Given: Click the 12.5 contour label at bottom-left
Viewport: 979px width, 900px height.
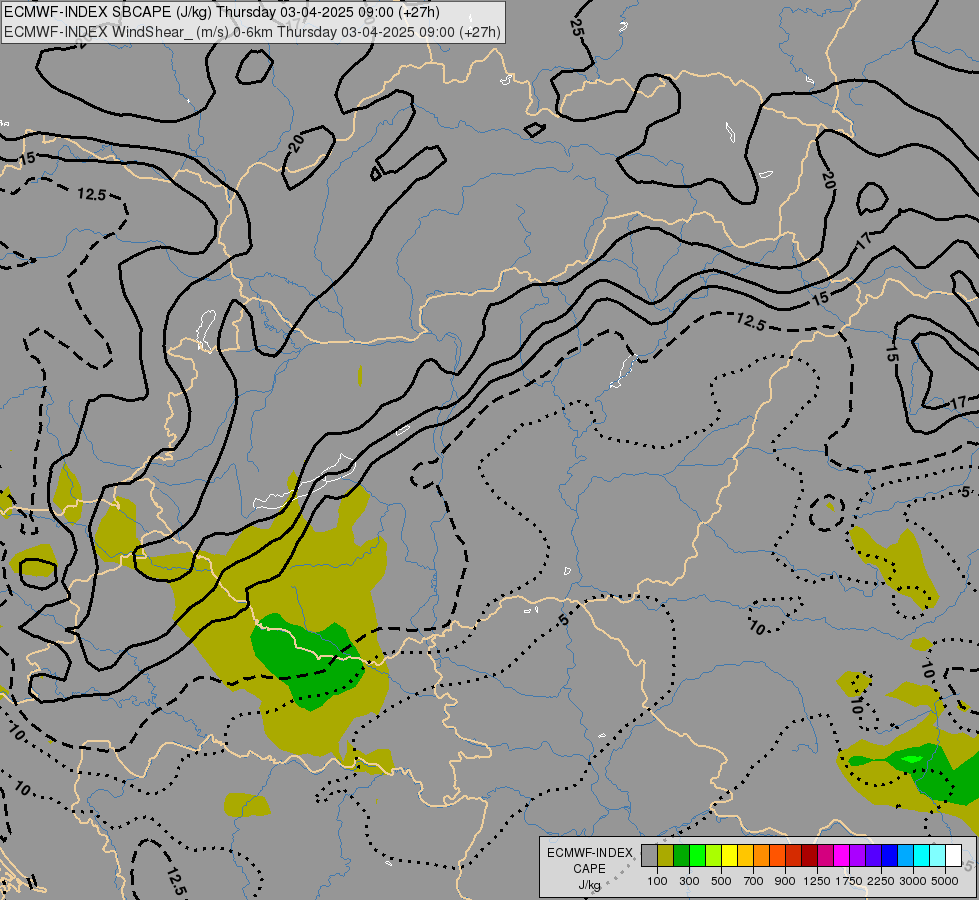Looking at the screenshot, I should click(x=175, y=882).
